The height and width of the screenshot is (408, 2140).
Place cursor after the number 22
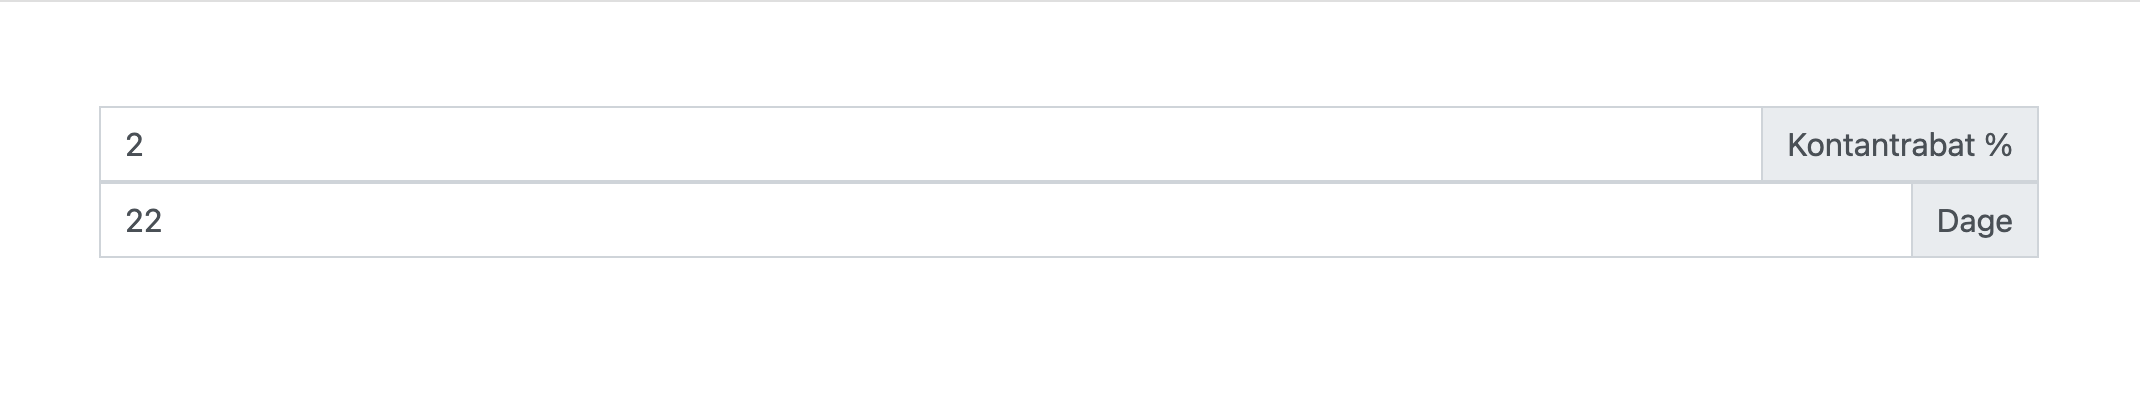click(x=164, y=221)
